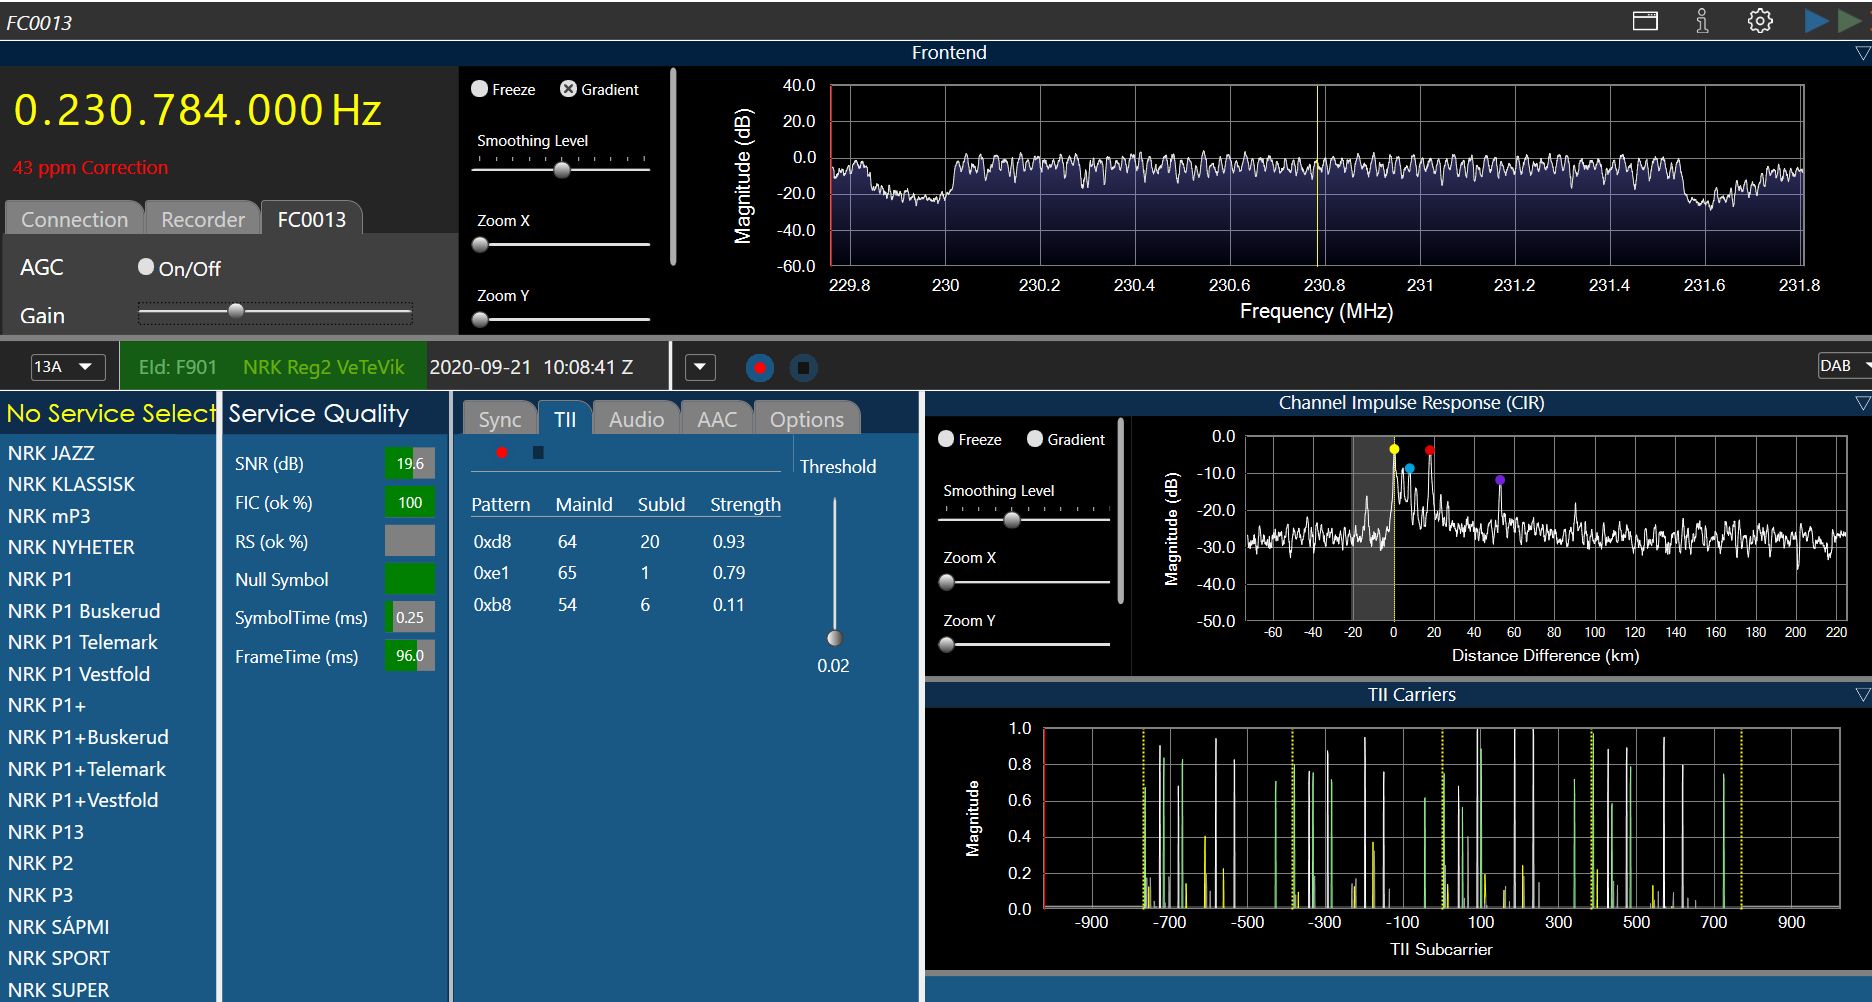The image size is (1872, 1002).
Task: Click the tuned frequency display
Action: tap(197, 110)
